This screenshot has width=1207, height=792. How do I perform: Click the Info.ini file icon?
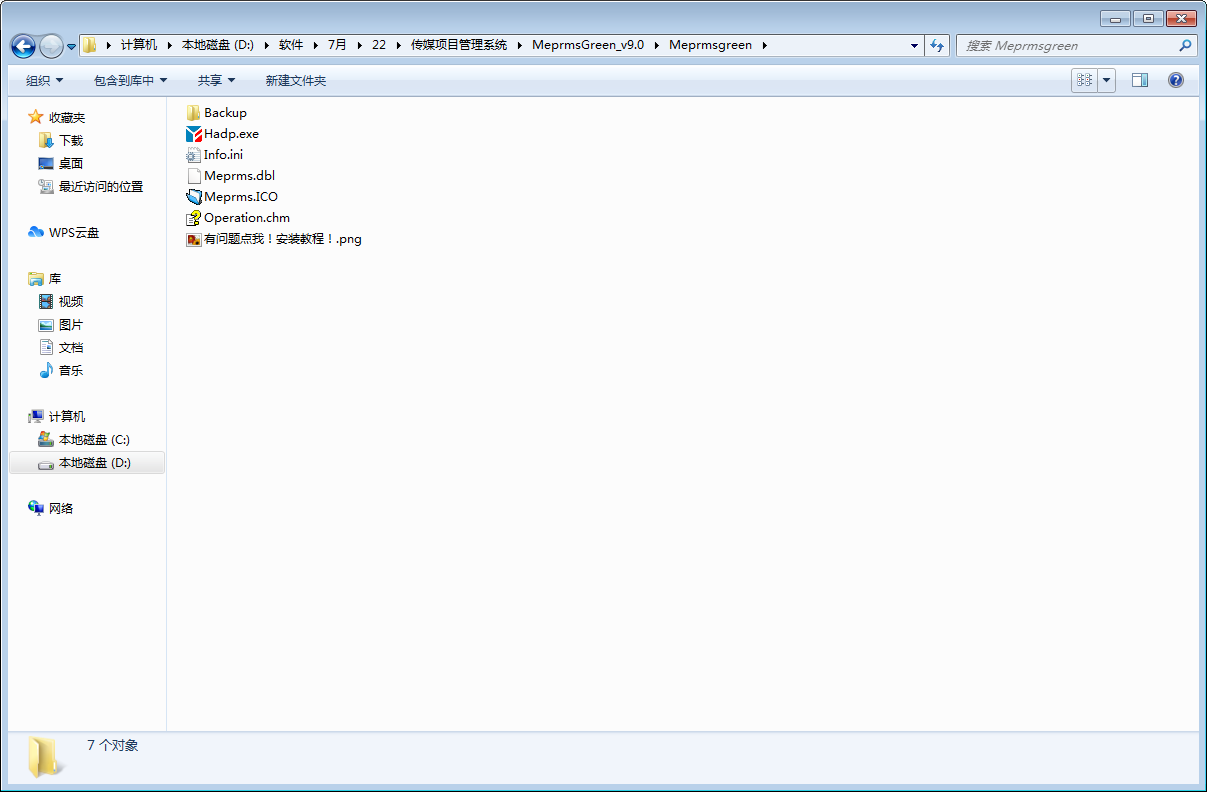pyautogui.click(x=194, y=155)
